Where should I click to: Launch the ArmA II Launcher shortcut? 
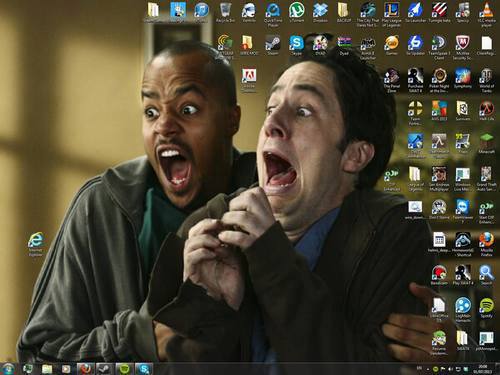[x=367, y=47]
